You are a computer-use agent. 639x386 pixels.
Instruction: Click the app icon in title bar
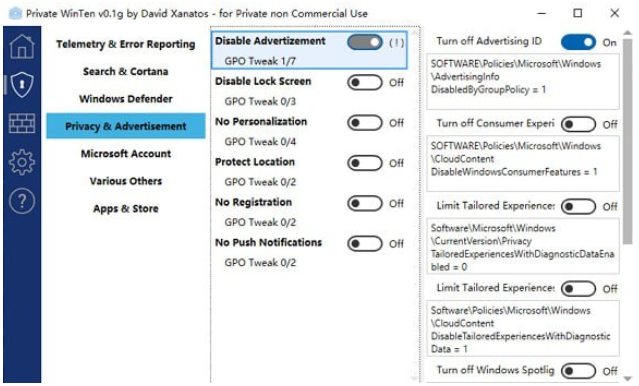click(15, 13)
